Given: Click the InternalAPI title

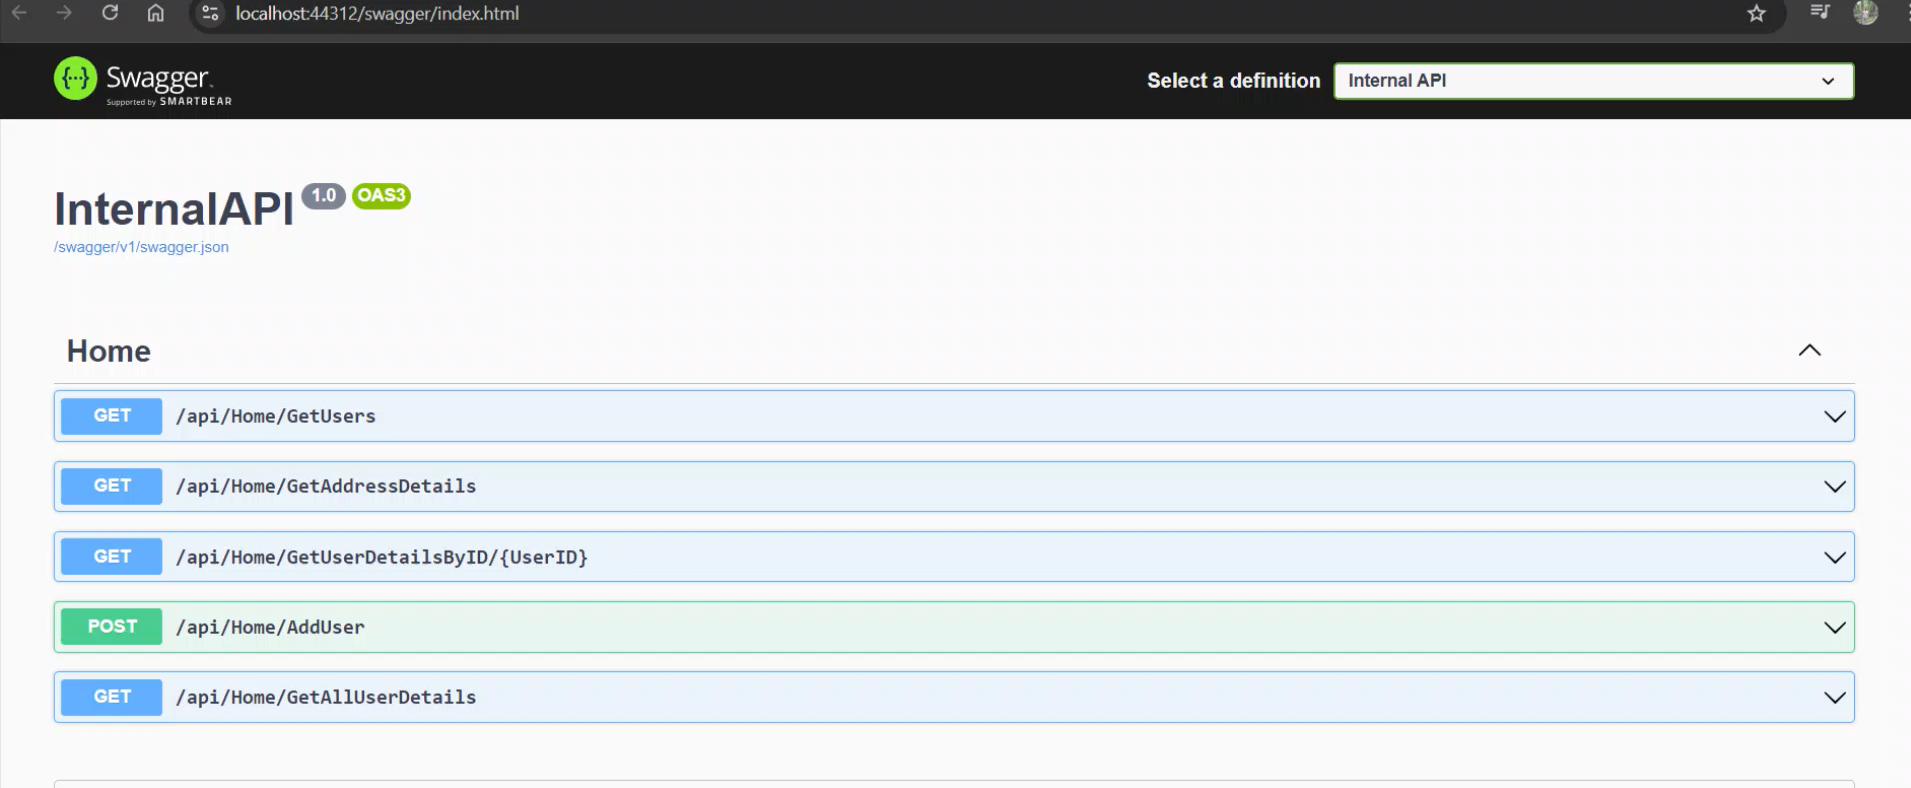Looking at the screenshot, I should click(x=174, y=209).
